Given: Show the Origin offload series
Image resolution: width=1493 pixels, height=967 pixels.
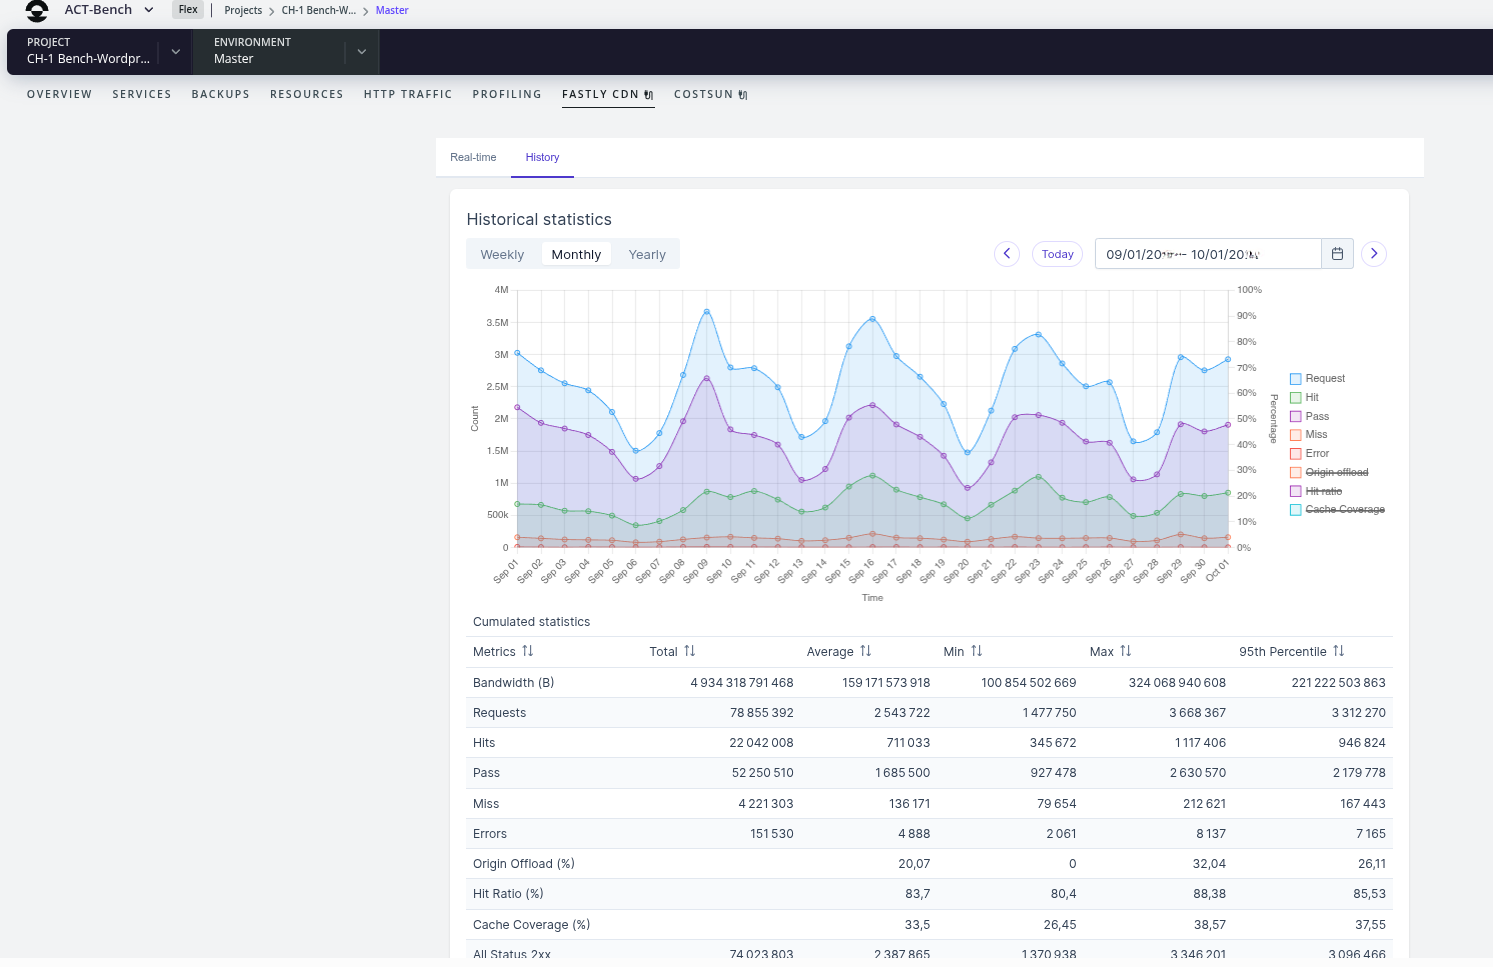Looking at the screenshot, I should tap(1335, 471).
